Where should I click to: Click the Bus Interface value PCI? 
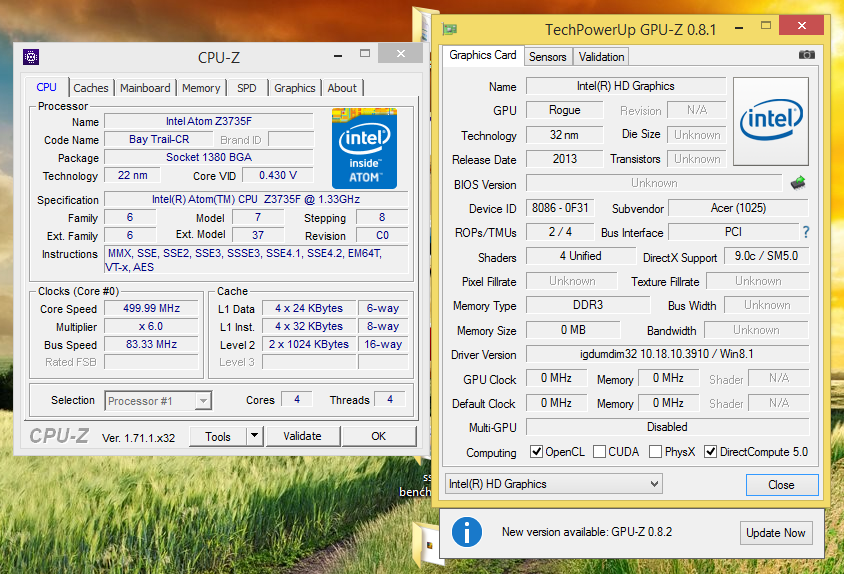733,232
